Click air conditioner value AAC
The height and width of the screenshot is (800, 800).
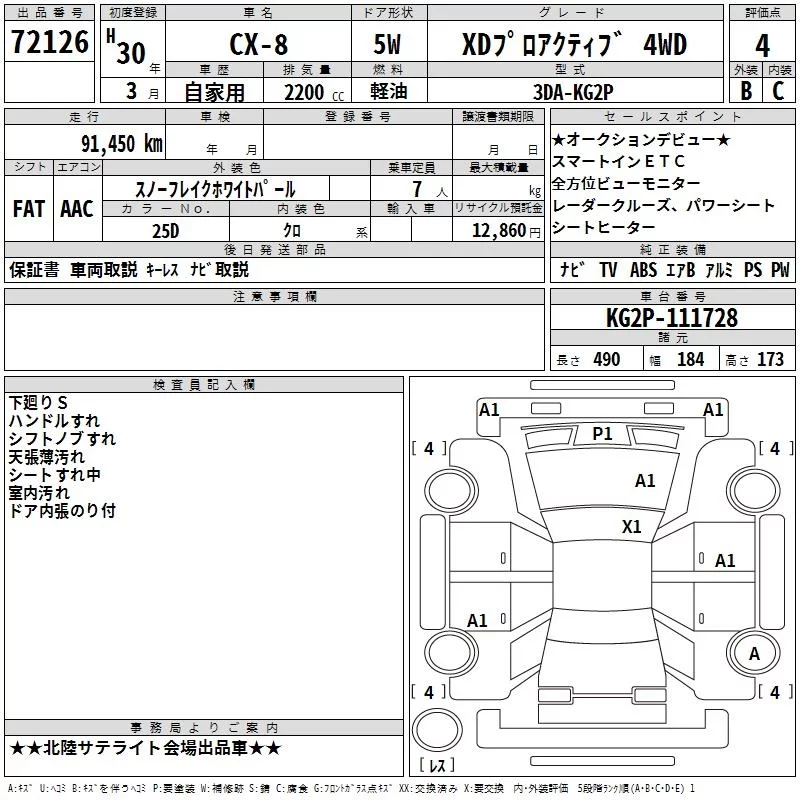pos(77,209)
